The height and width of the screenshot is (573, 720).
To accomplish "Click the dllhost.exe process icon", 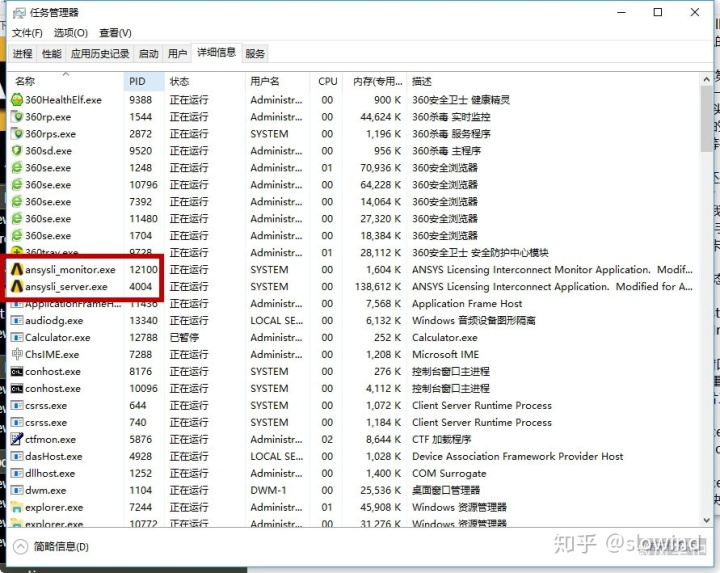I will coord(17,473).
